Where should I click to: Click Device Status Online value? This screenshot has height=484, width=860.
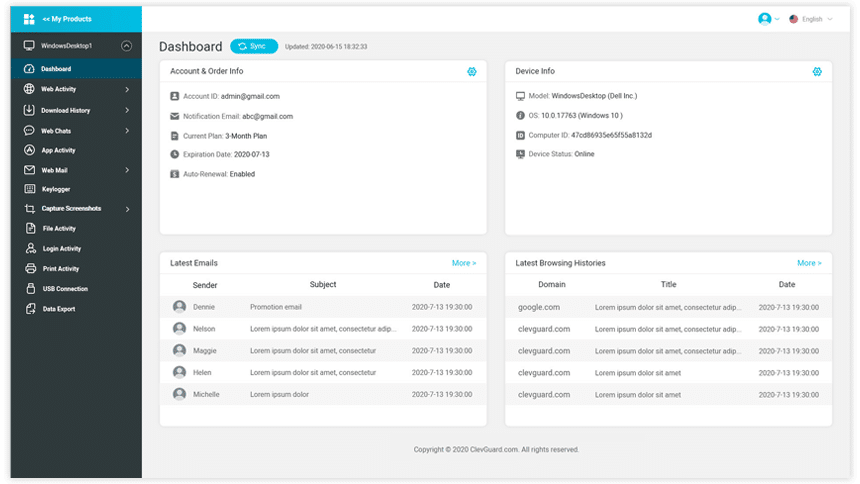[x=585, y=154]
